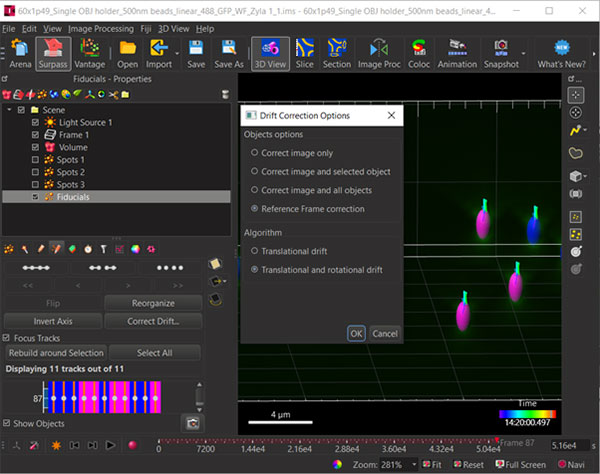Open Image Proc tool
This screenshot has width=600, height=474.
point(379,54)
